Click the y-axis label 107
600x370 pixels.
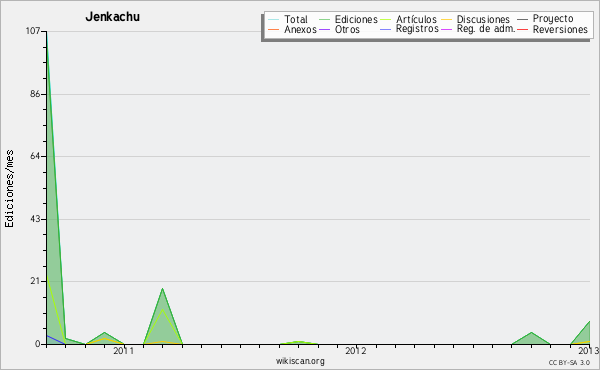[x=33, y=31]
